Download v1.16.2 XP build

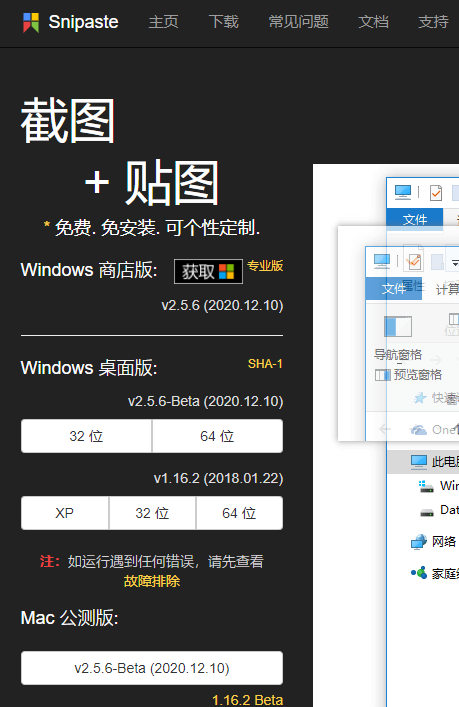click(x=64, y=513)
